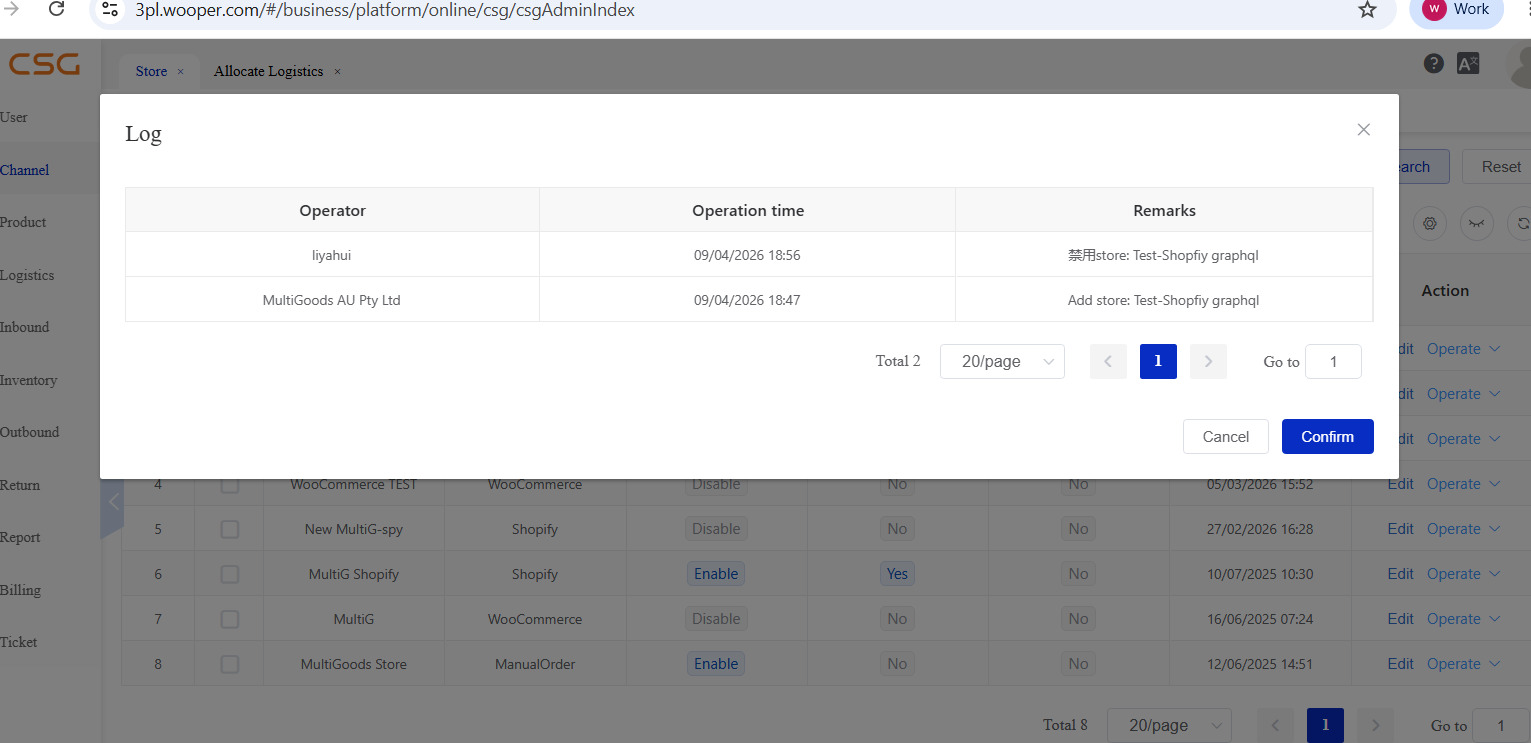Click the 09/04/2026 18:56 operation time
Screen dimensions: 1531x743
pos(747,255)
